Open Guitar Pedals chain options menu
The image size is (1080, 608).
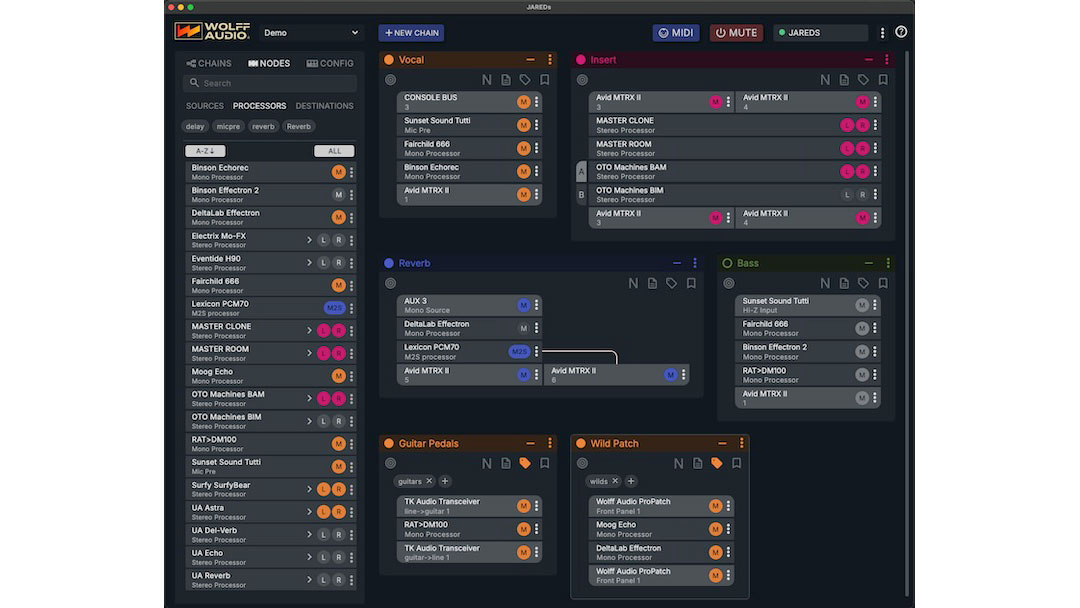(x=550, y=443)
